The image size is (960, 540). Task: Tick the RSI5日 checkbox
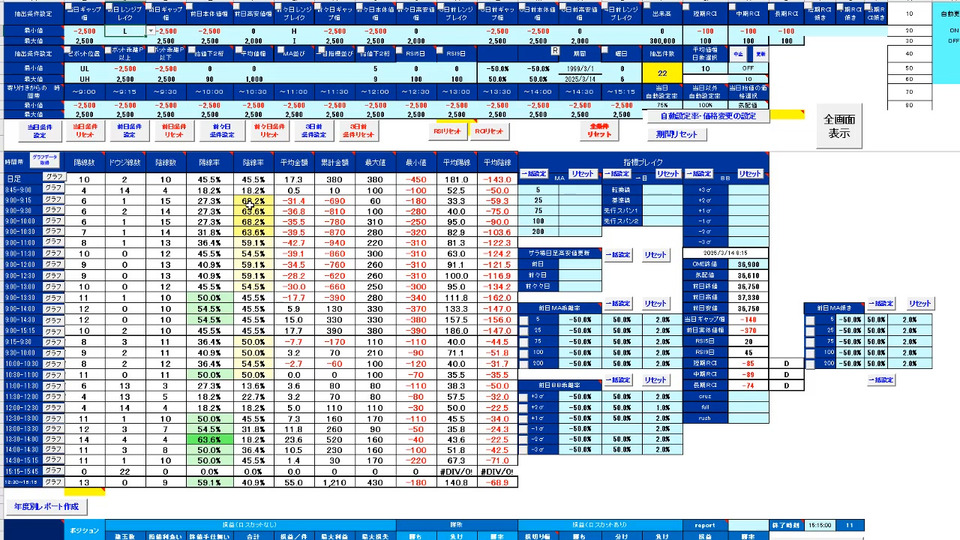tap(399, 50)
